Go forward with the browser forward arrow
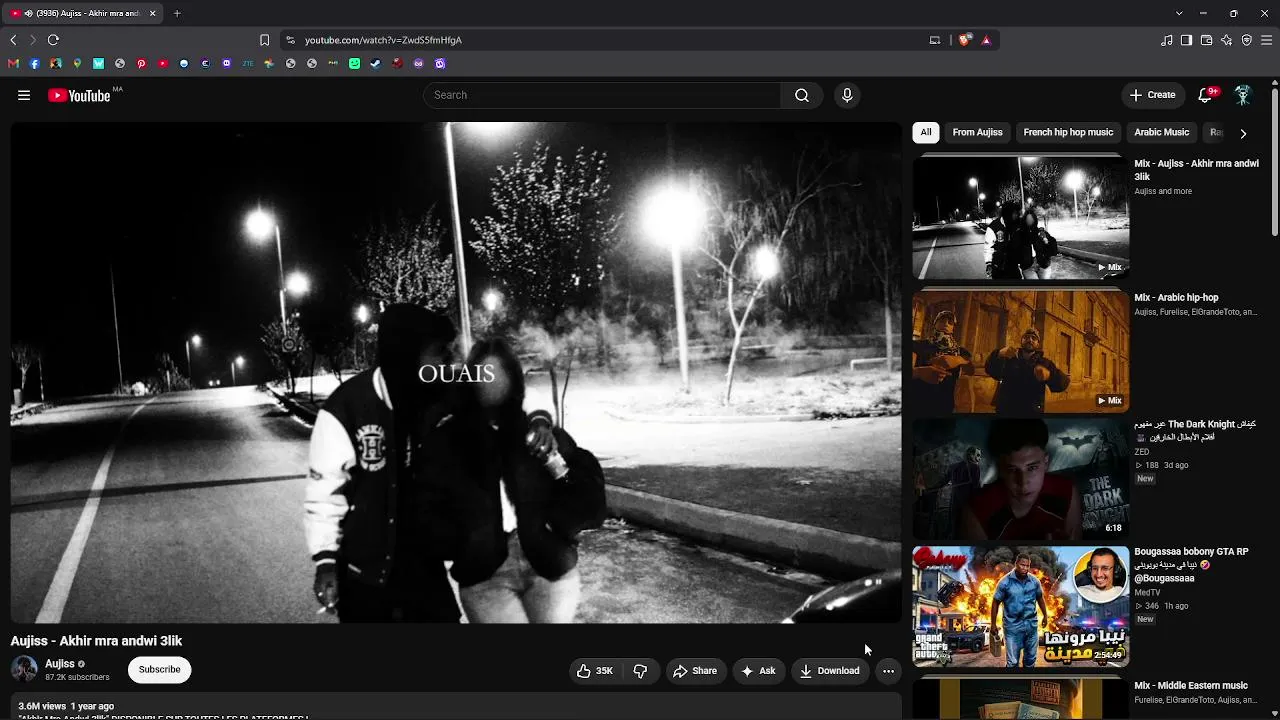 pos(33,40)
